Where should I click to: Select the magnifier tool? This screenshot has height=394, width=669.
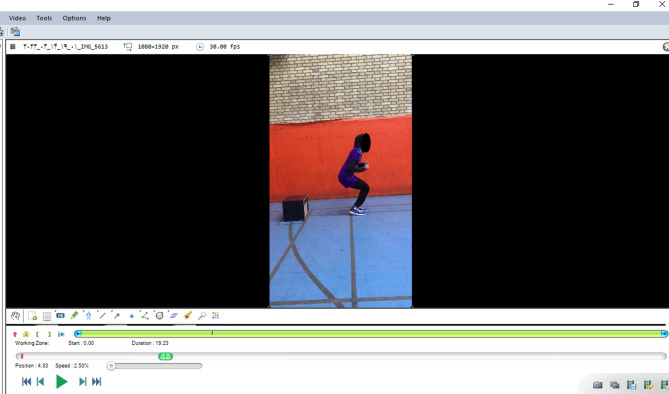pyautogui.click(x=202, y=315)
